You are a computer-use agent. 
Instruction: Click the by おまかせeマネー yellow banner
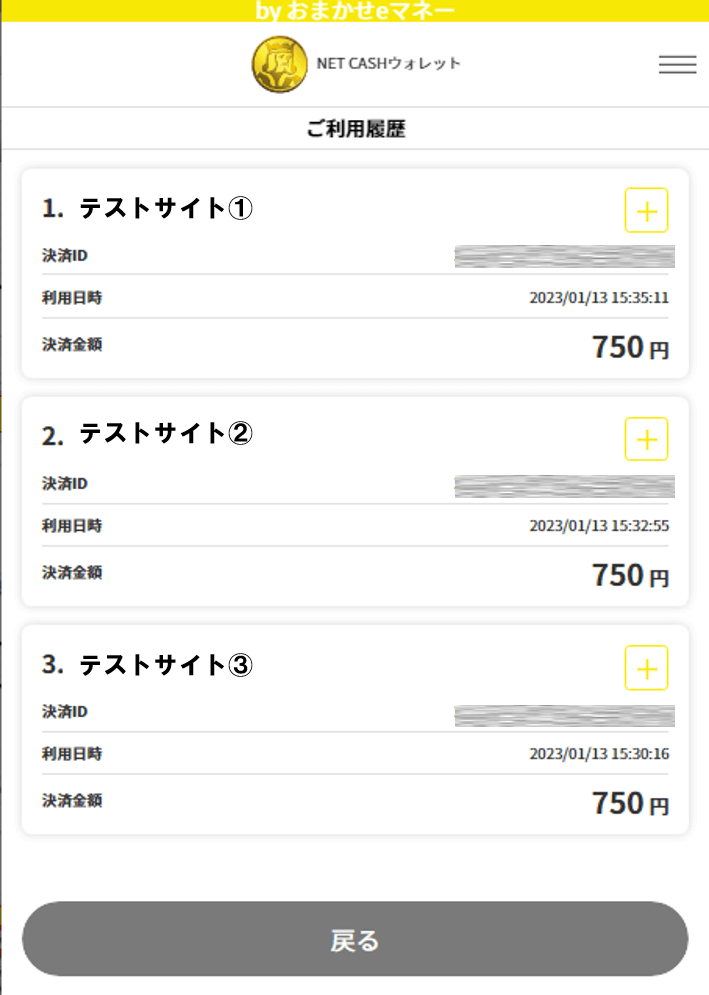(355, 11)
